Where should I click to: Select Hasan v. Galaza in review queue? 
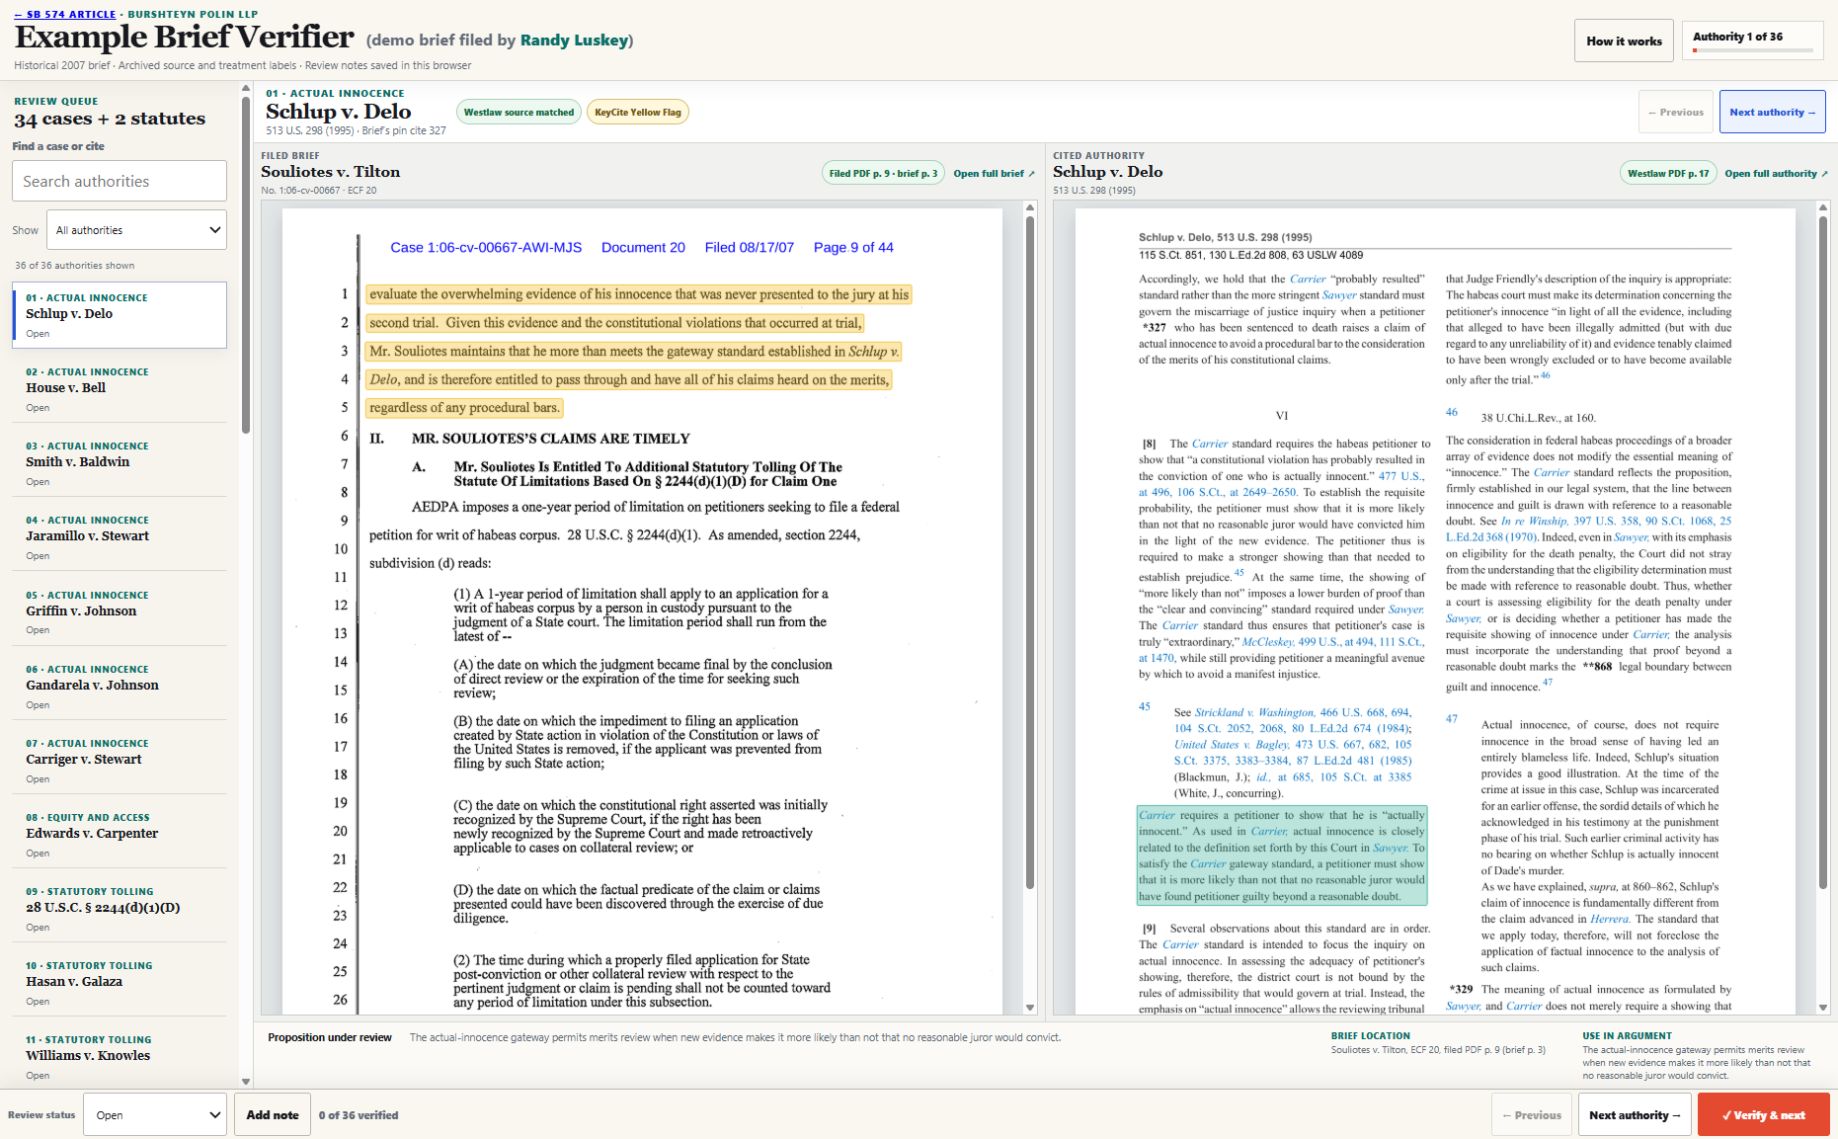(x=119, y=982)
